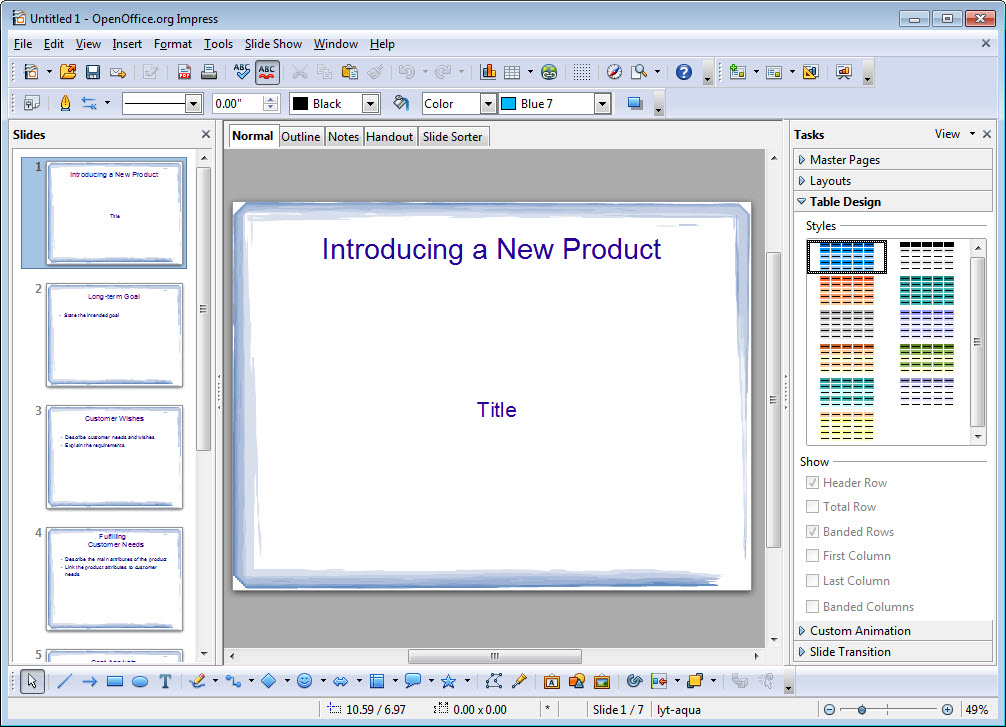Collapse the Table Design section
This screenshot has width=1006, height=727.
click(892, 201)
